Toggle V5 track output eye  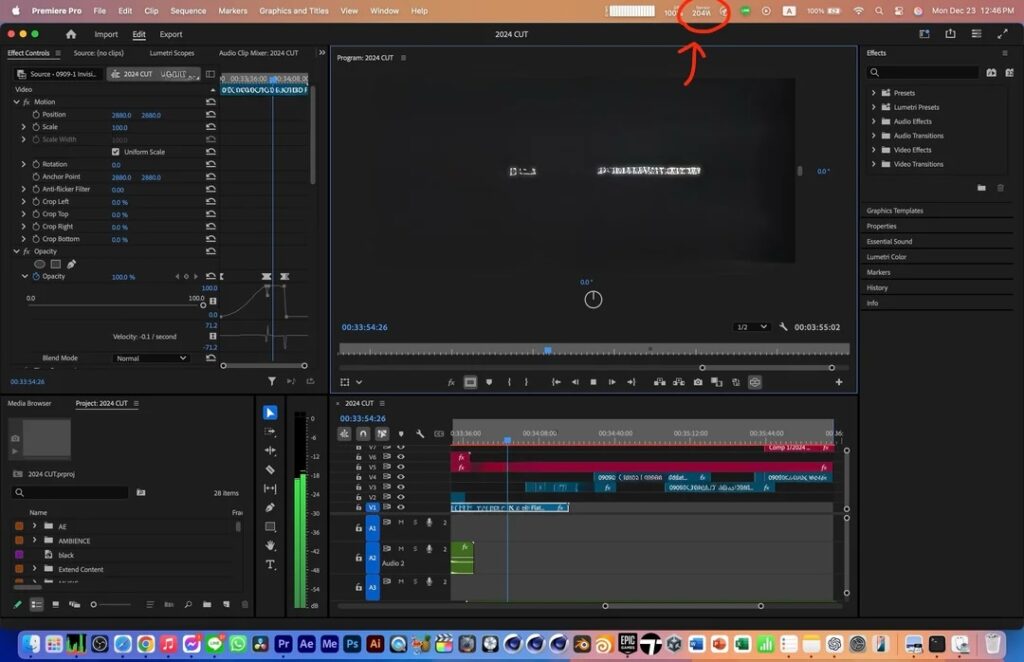tap(401, 467)
